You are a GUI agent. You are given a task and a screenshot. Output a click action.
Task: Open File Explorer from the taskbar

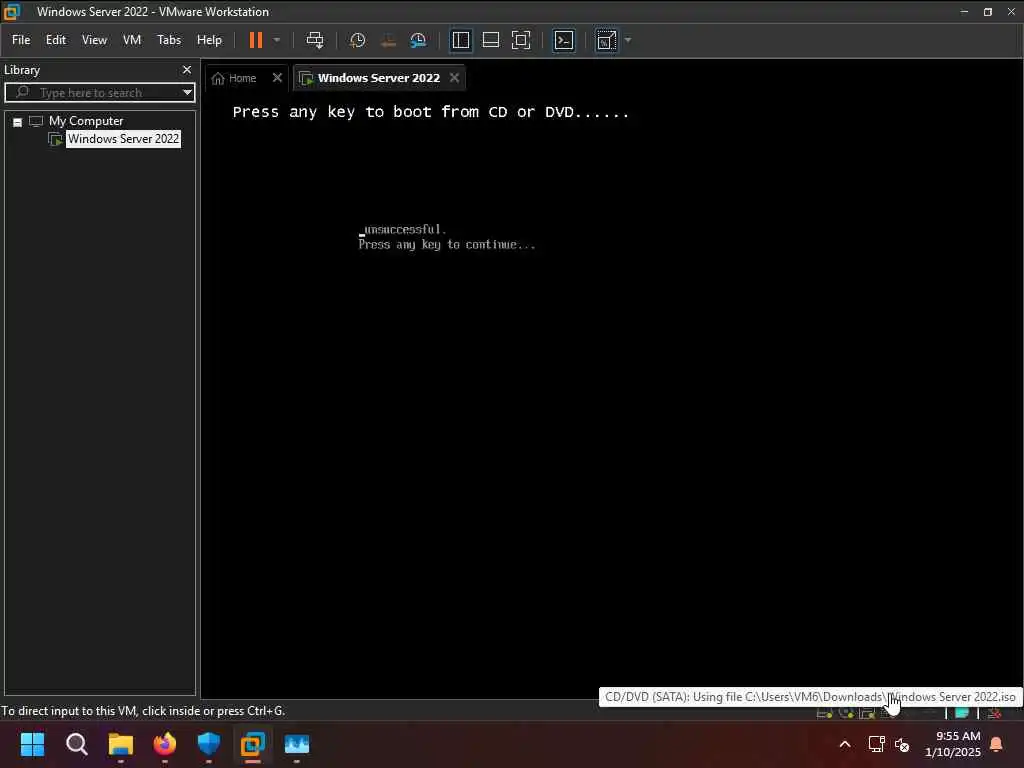pos(121,744)
